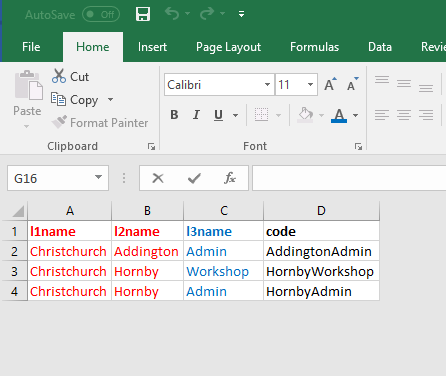Open the Name Box dropdown arrow
The height and width of the screenshot is (376, 446).
point(98,177)
